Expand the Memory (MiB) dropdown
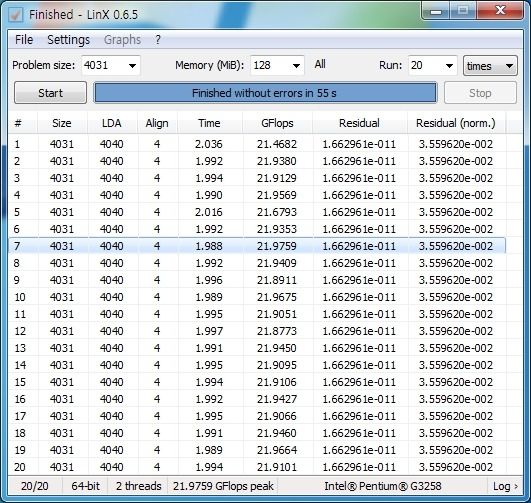This screenshot has width=531, height=503. point(296,66)
